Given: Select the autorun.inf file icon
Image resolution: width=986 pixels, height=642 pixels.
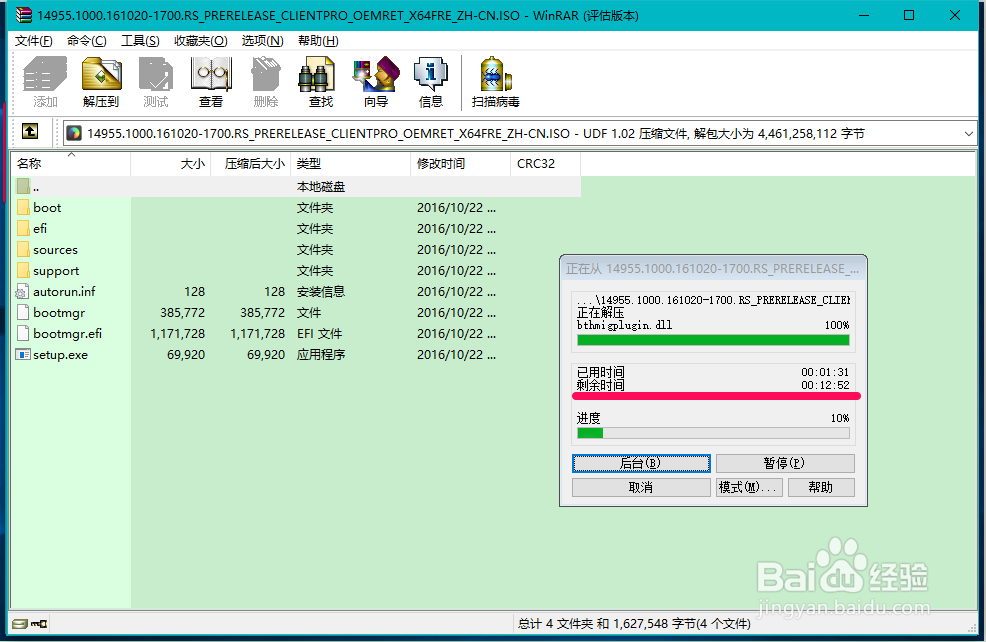Looking at the screenshot, I should pyautogui.click(x=23, y=292).
